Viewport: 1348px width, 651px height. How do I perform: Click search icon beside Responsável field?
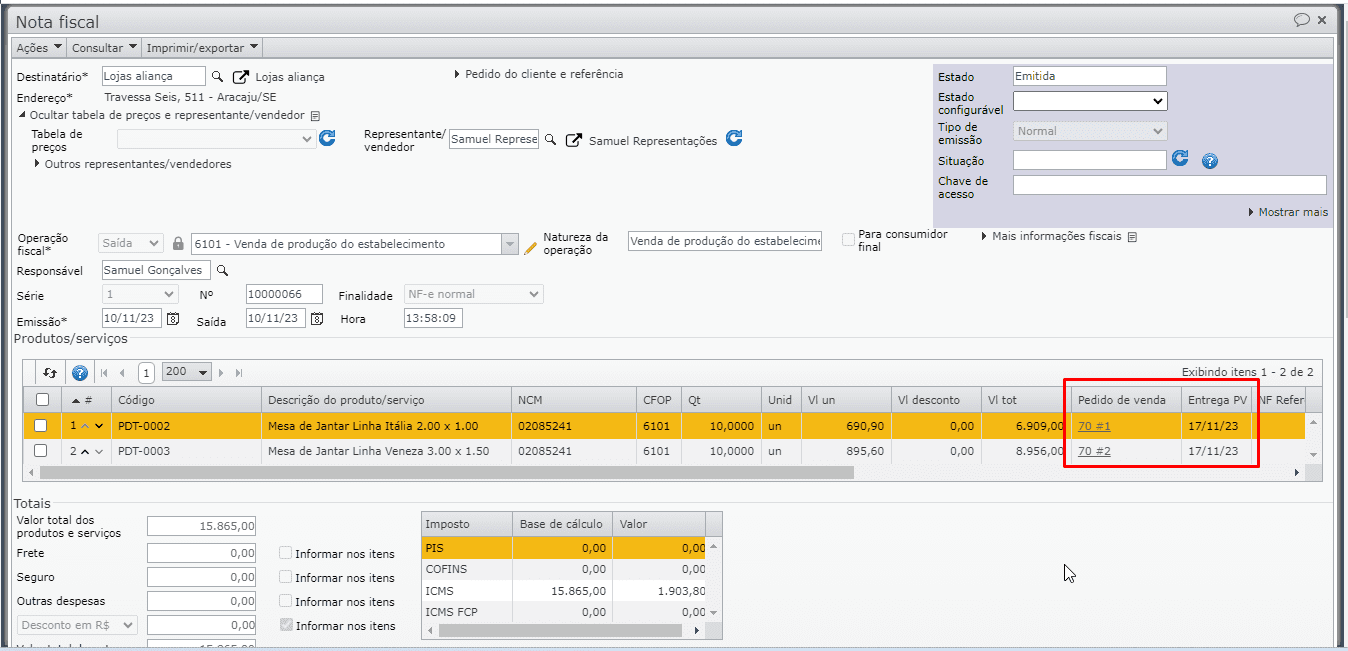[223, 270]
